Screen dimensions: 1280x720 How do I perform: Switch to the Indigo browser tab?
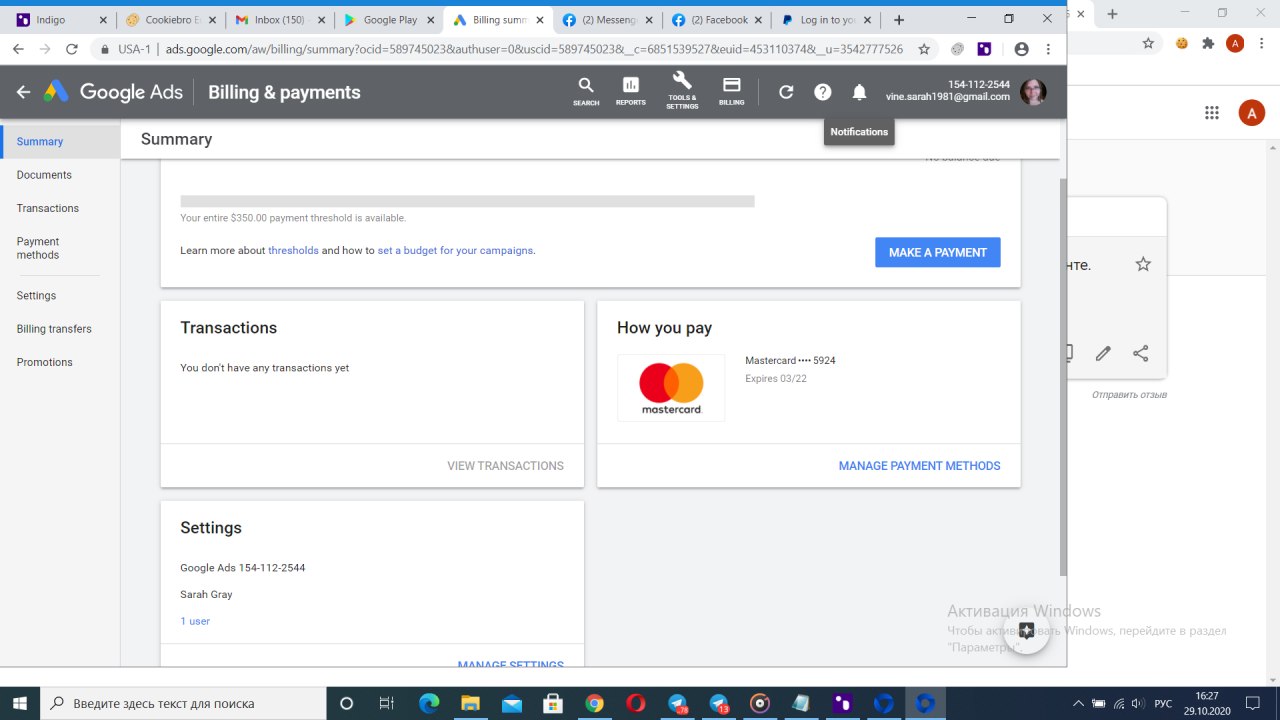click(x=61, y=20)
